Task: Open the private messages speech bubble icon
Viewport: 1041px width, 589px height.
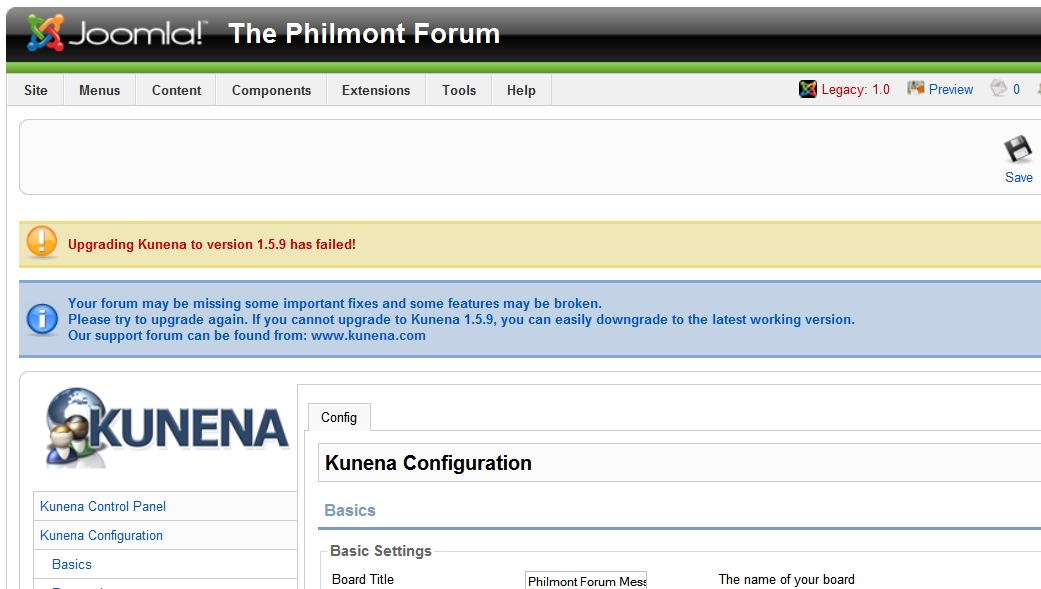Action: [998, 89]
